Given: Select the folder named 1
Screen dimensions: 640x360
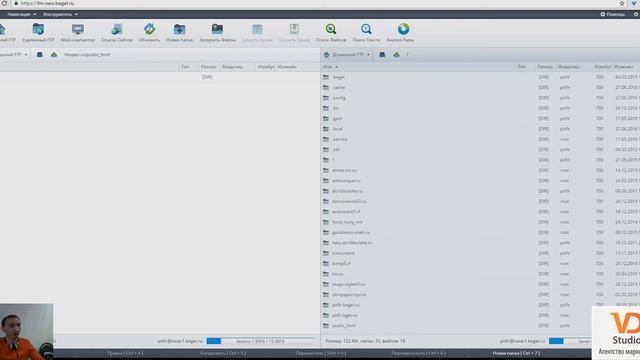Looking at the screenshot, I should coord(333,160).
